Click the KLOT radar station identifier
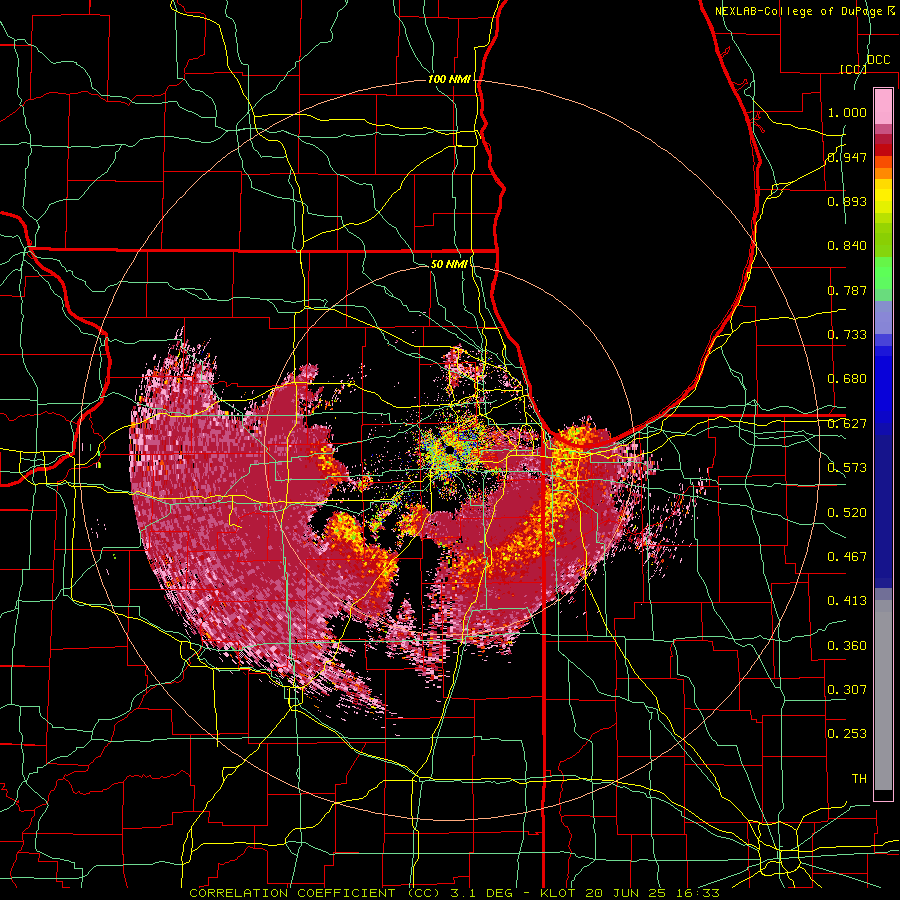Screen dimensions: 900x900 click(x=557, y=893)
